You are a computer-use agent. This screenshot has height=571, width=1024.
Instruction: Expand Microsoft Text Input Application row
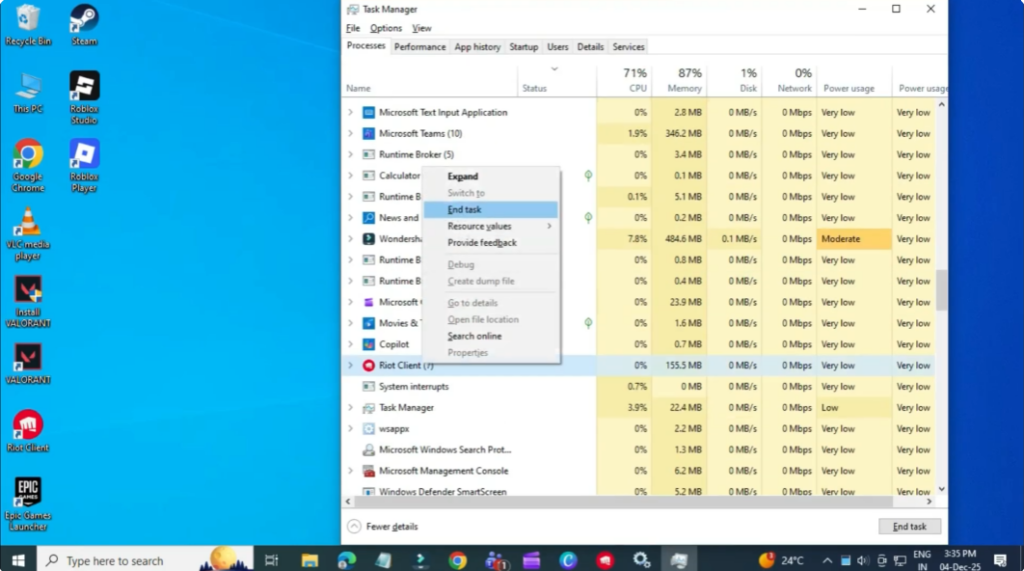350,112
